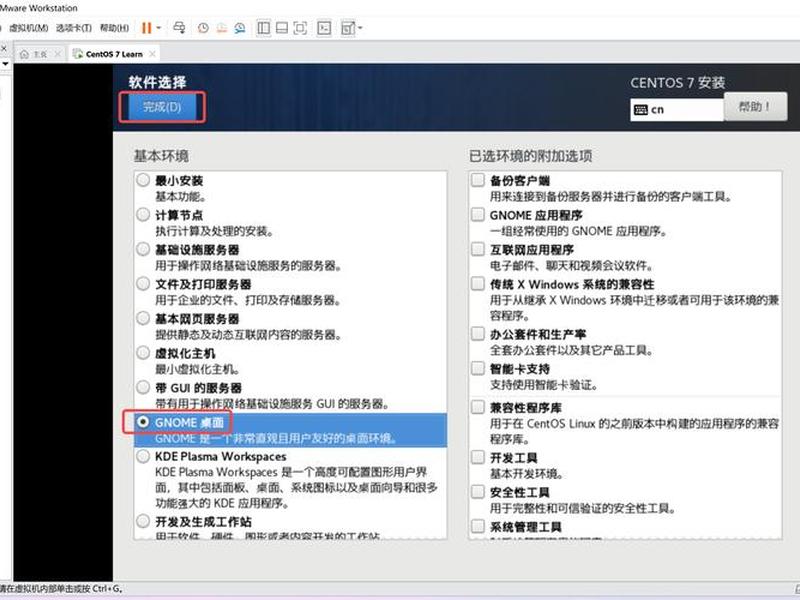Select the 虚拟化主机 radio button
This screenshot has width=800, height=600.
tap(143, 353)
